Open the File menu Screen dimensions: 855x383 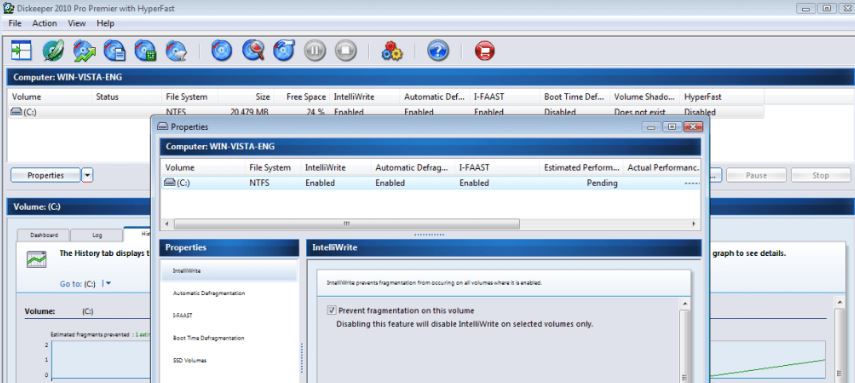pyautogui.click(x=15, y=23)
